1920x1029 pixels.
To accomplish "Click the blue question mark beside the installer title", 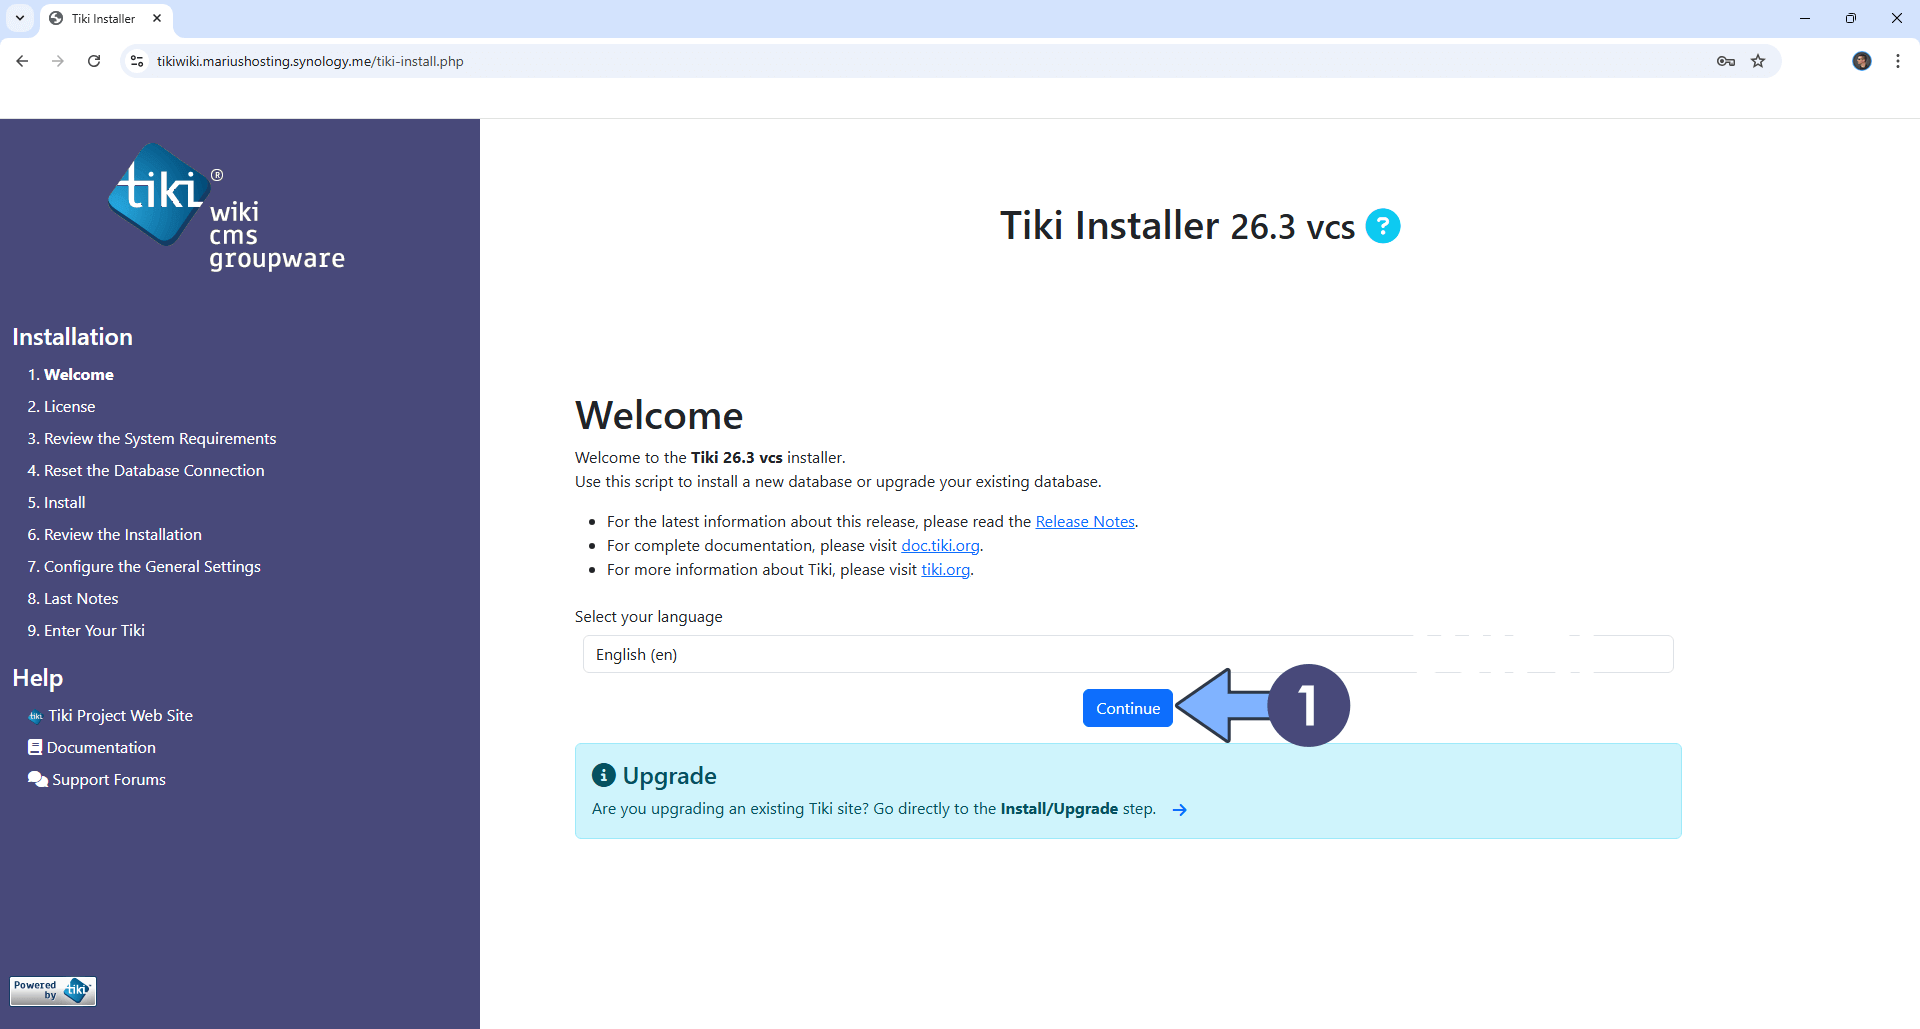I will click(1383, 226).
